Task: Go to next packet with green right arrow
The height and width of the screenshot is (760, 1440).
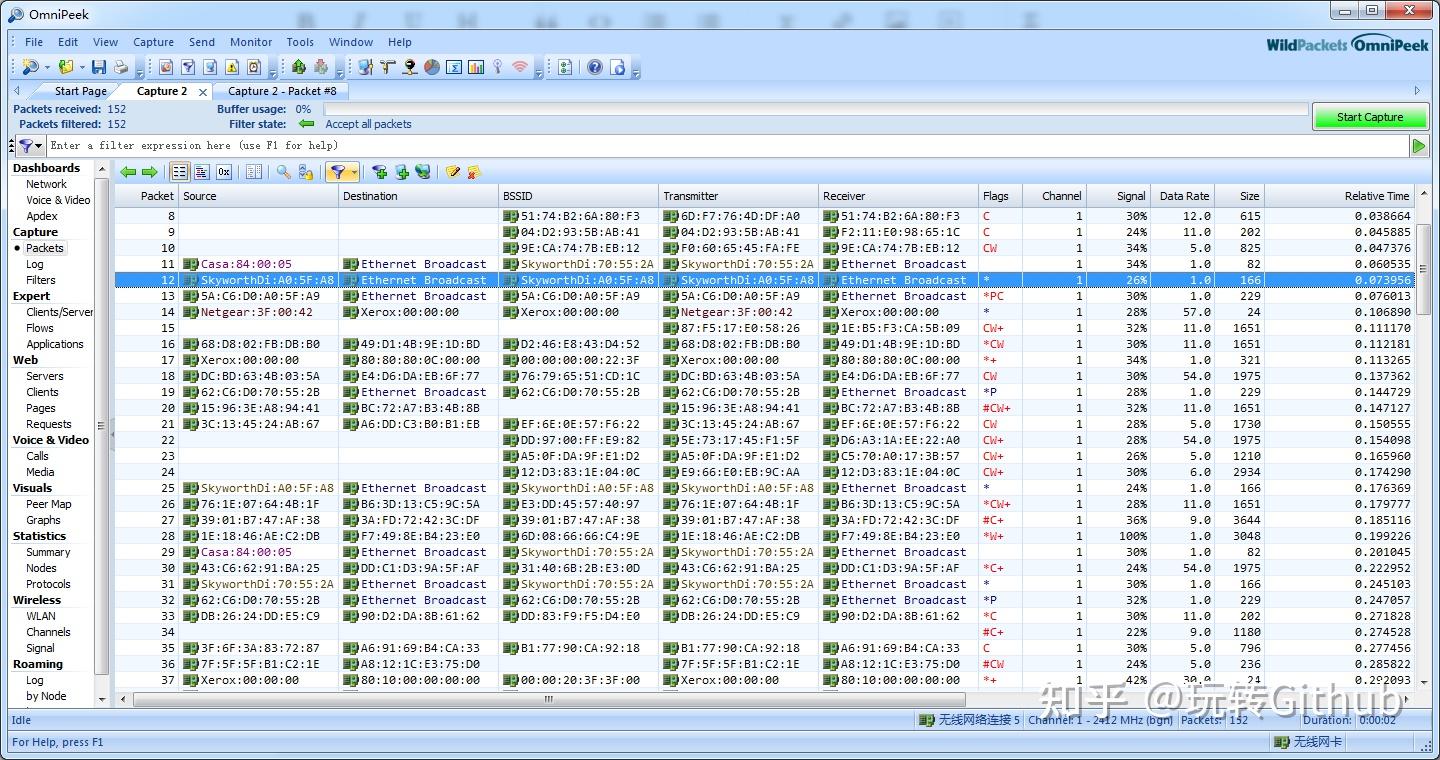Action: (149, 172)
